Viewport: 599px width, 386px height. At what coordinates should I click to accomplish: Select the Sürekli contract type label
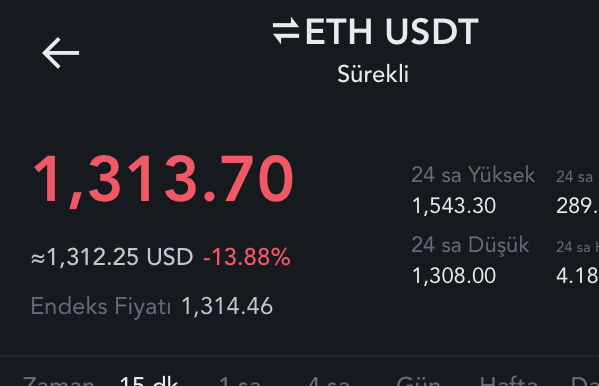point(373,74)
